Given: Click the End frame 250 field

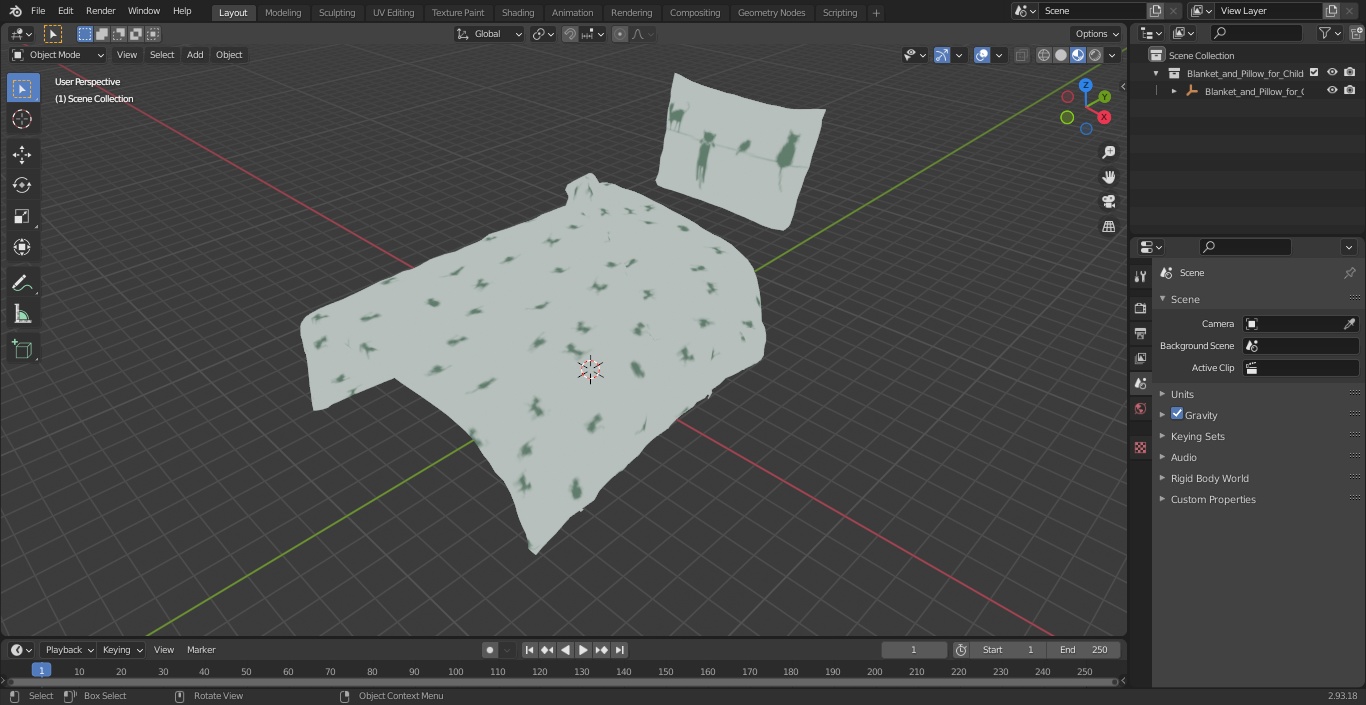Looking at the screenshot, I should click(1084, 650).
